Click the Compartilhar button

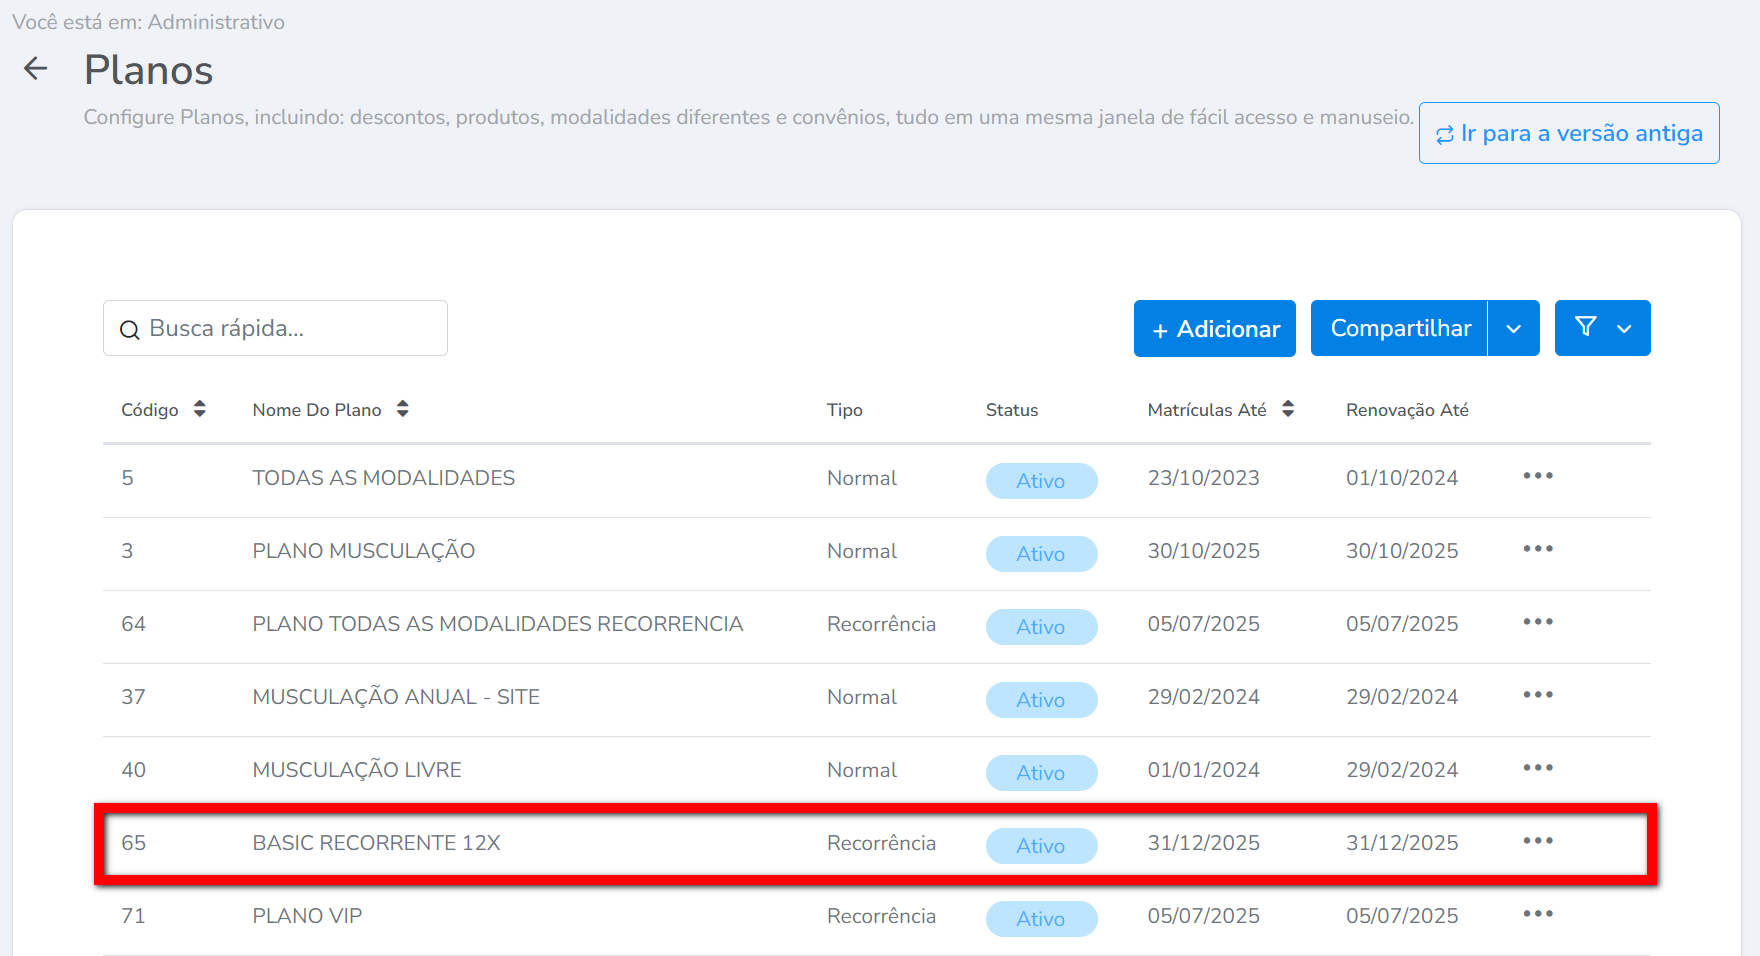pyautogui.click(x=1399, y=328)
